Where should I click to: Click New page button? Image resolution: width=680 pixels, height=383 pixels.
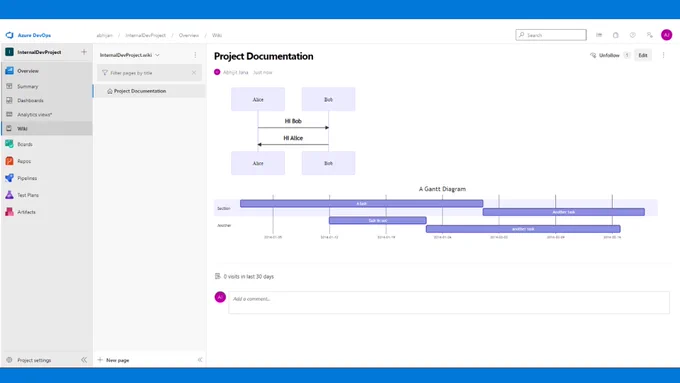click(x=113, y=360)
